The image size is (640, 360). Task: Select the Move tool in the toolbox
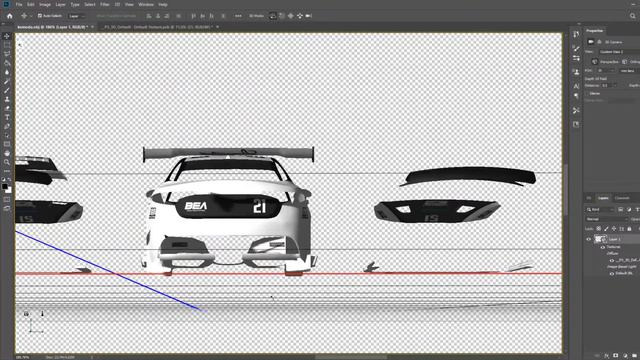point(7,36)
